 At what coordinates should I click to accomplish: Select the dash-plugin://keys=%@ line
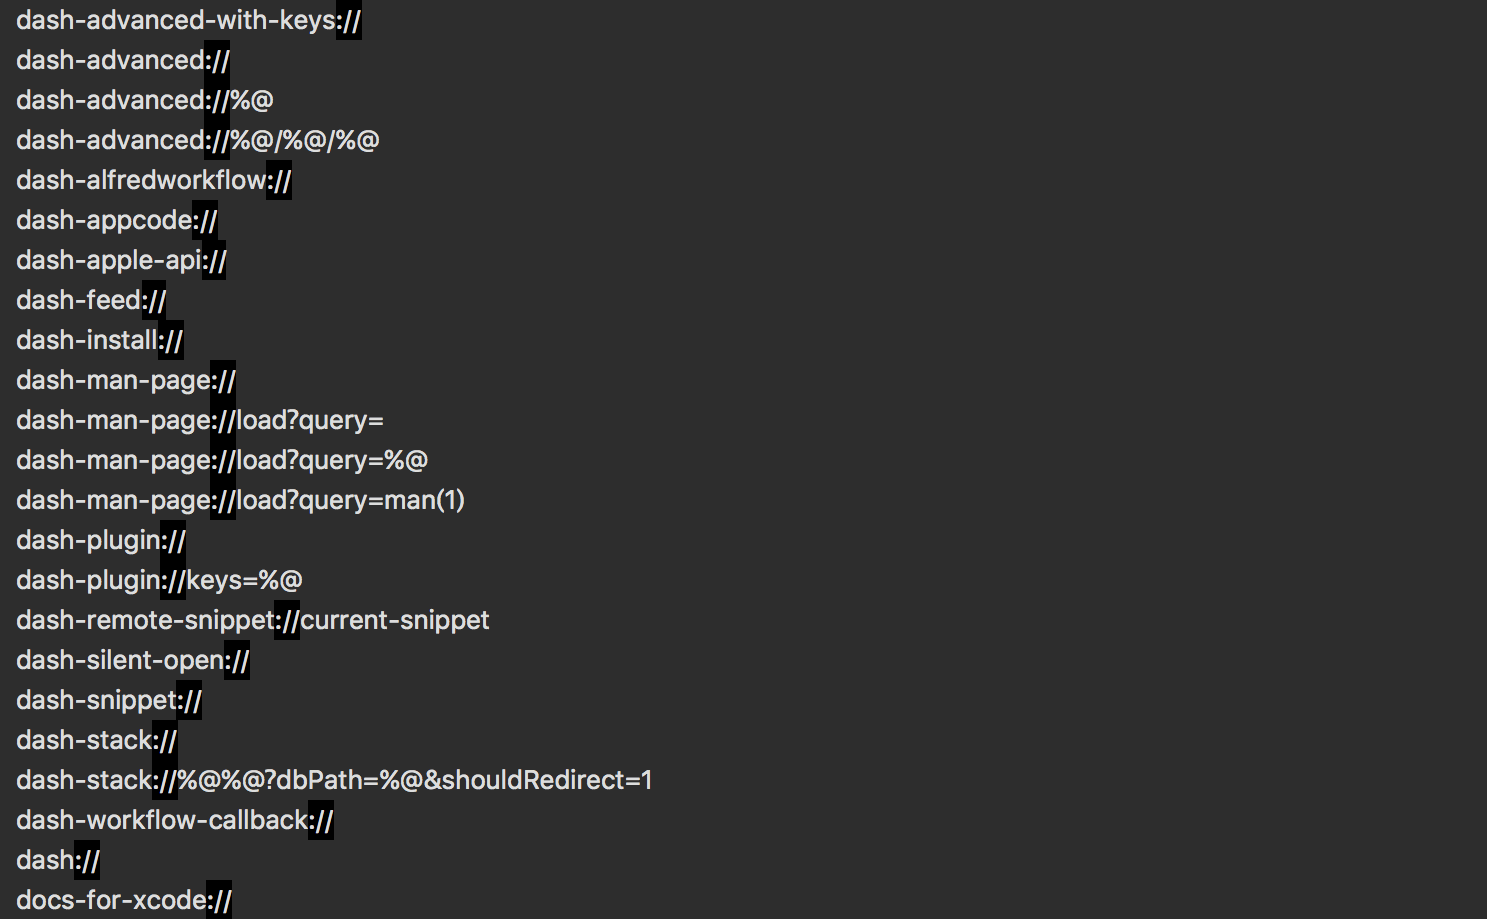tap(159, 580)
